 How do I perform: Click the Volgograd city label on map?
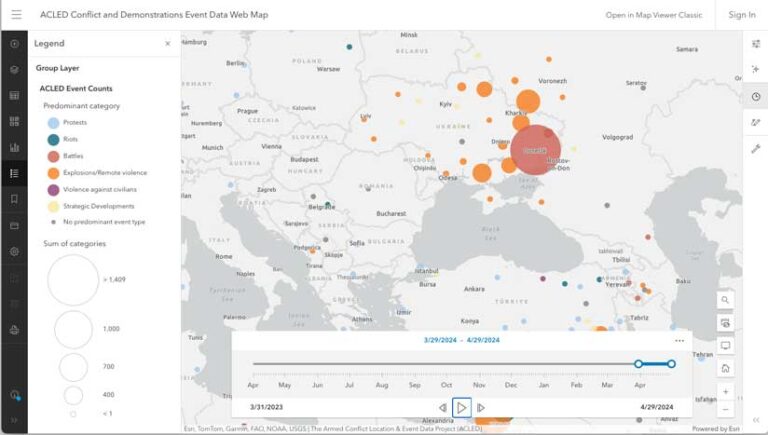617,137
